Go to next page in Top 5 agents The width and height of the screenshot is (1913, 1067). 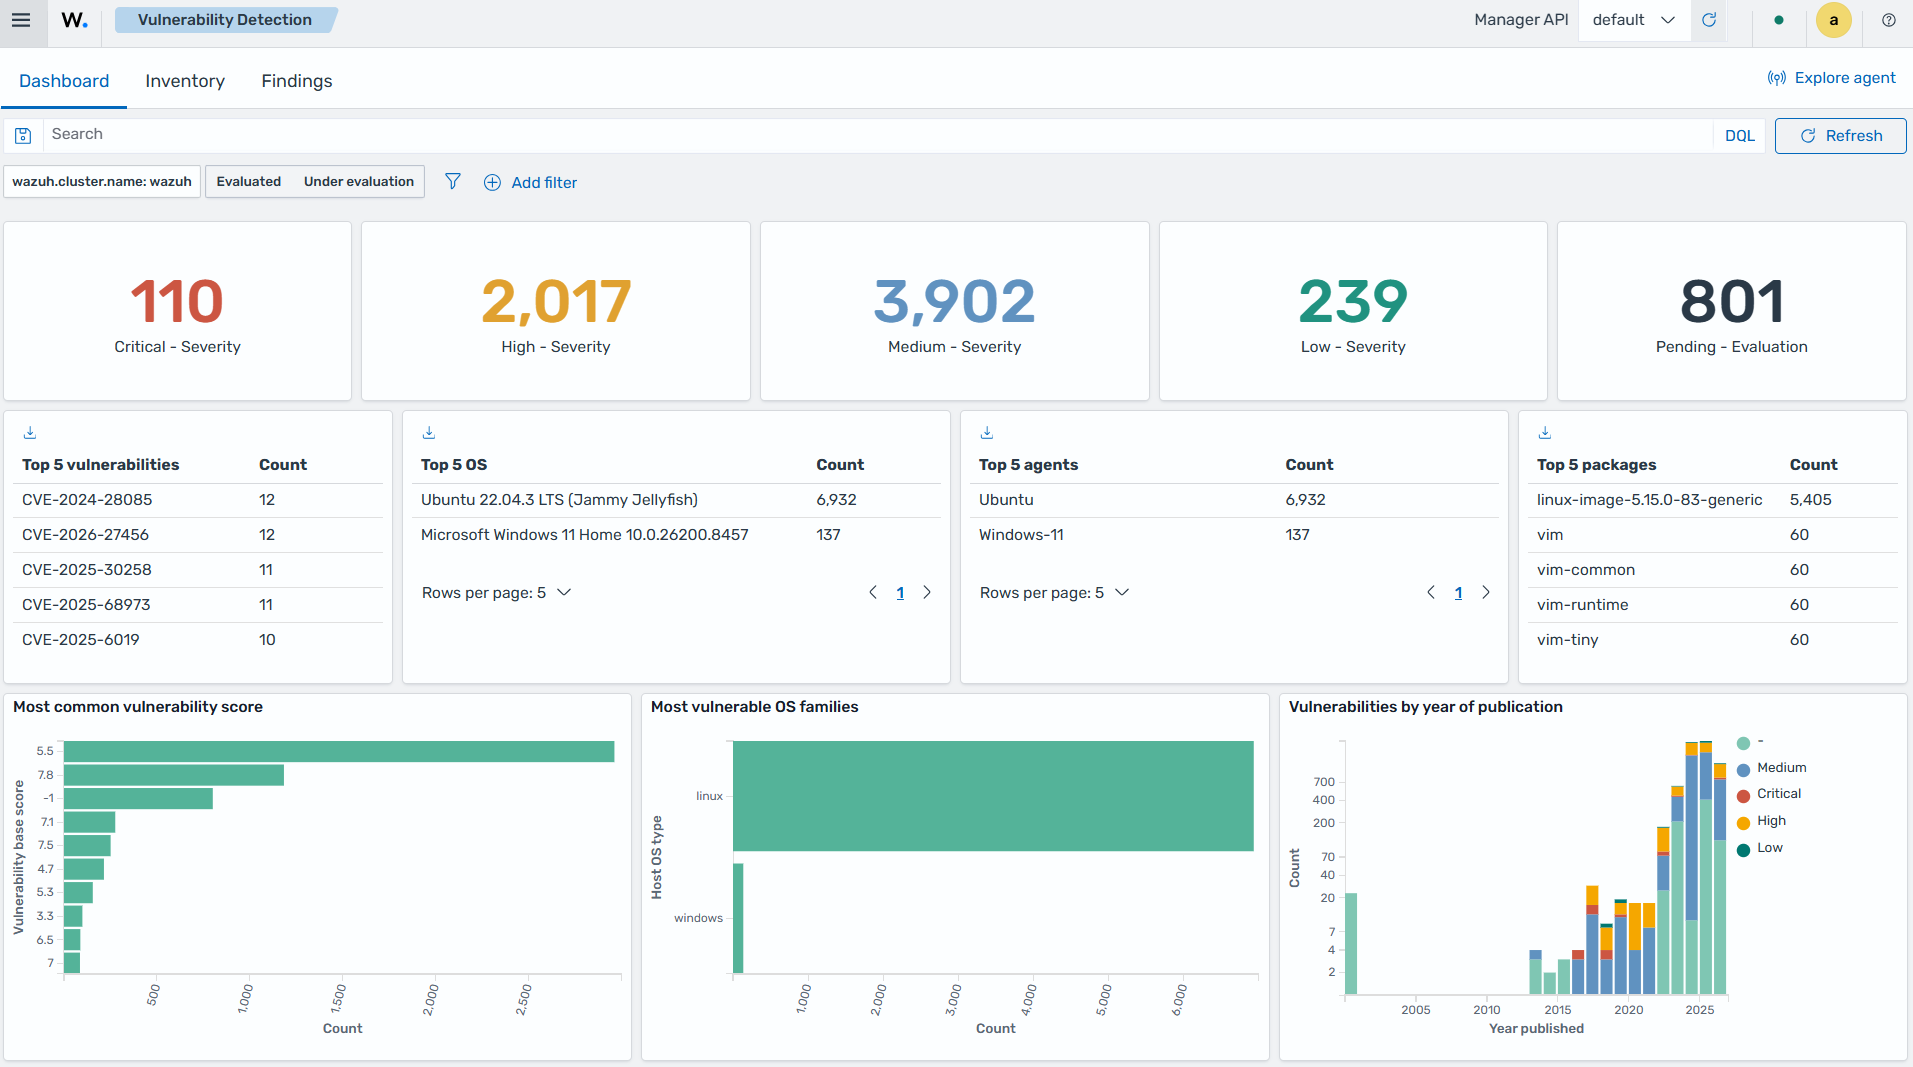click(1486, 592)
